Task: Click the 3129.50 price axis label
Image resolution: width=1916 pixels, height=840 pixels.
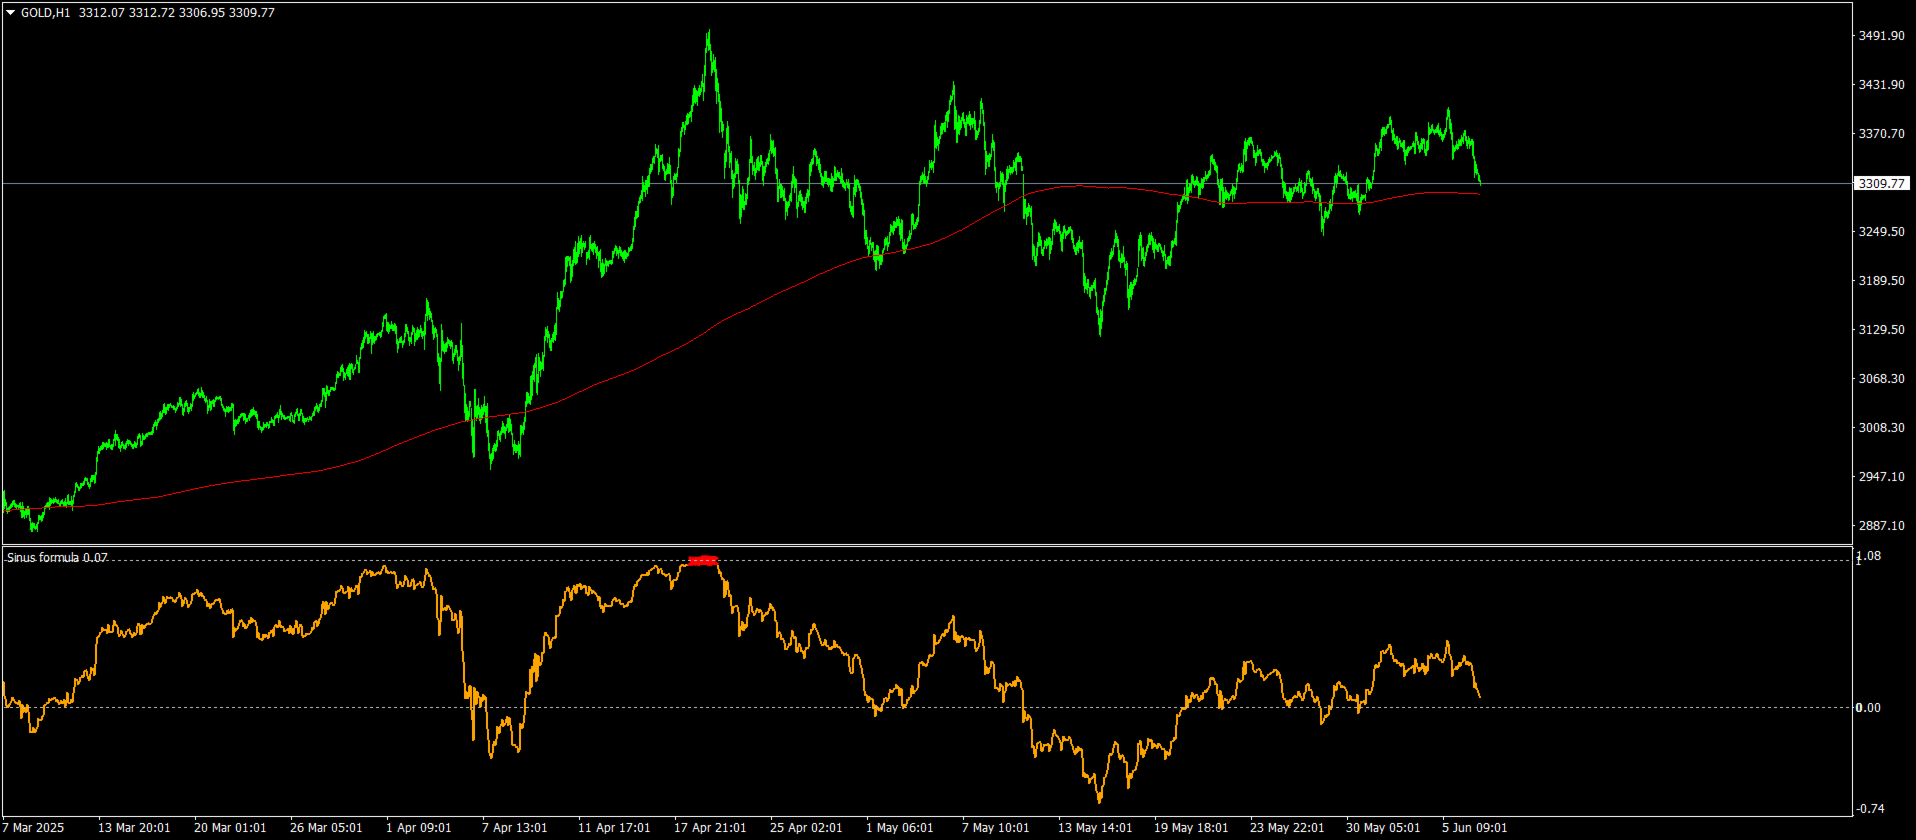Action: coord(1881,330)
